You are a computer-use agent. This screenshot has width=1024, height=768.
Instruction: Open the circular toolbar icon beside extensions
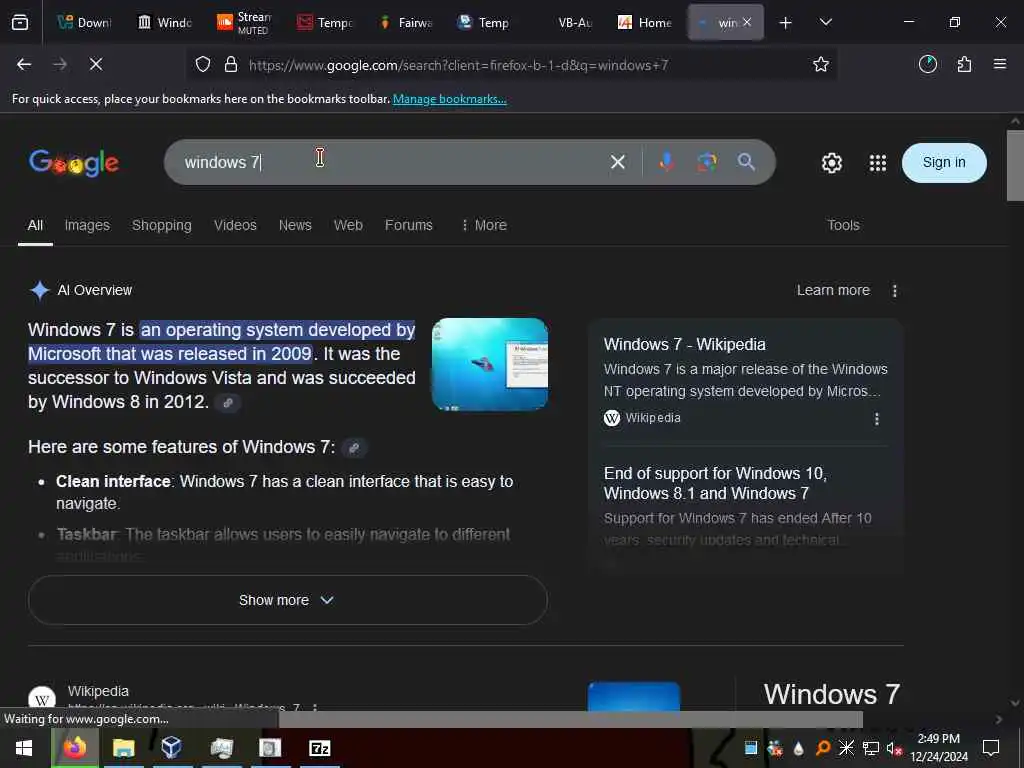click(x=928, y=64)
